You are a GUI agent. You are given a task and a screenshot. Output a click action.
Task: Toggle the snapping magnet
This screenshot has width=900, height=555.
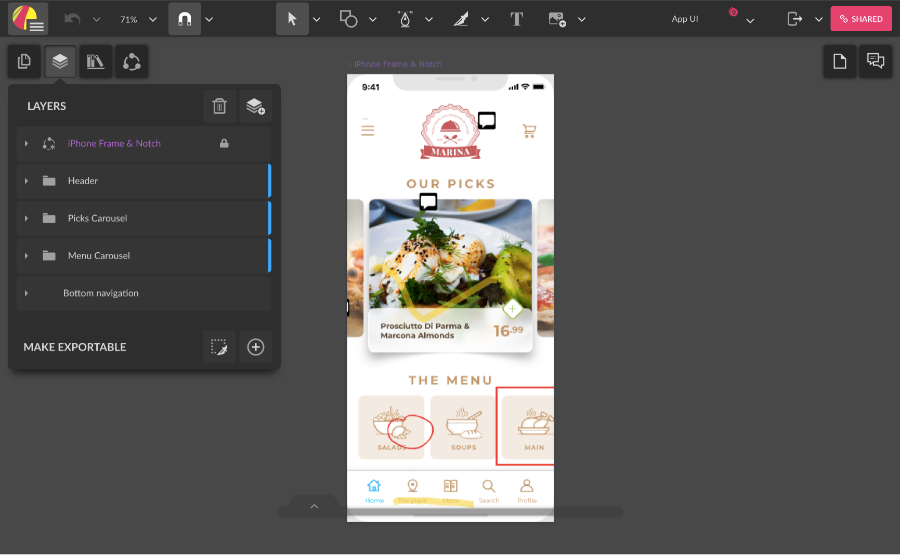tap(184, 19)
